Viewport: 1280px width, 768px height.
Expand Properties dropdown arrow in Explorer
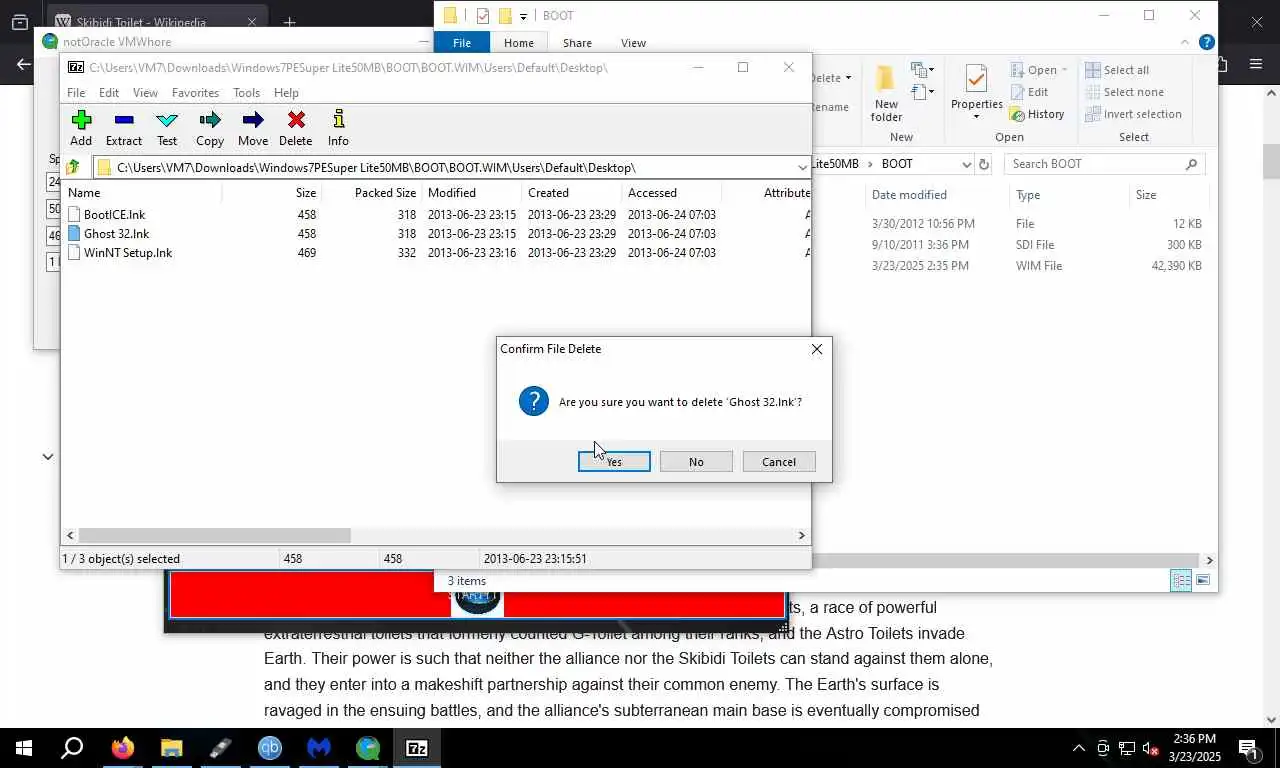pyautogui.click(x=976, y=117)
